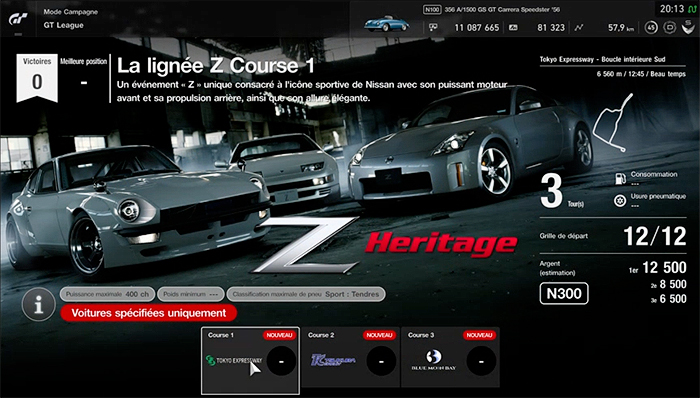Click the 3e 6 500 prize amount

point(669,299)
